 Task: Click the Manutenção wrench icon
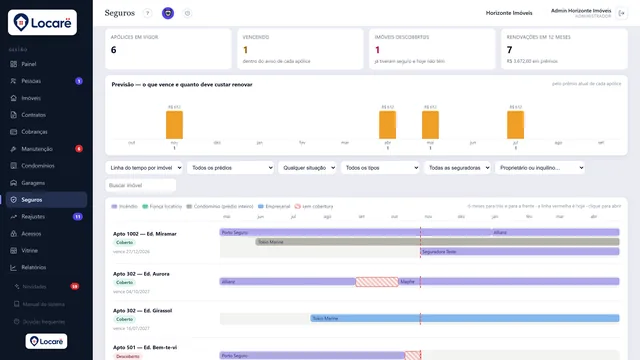click(x=13, y=149)
